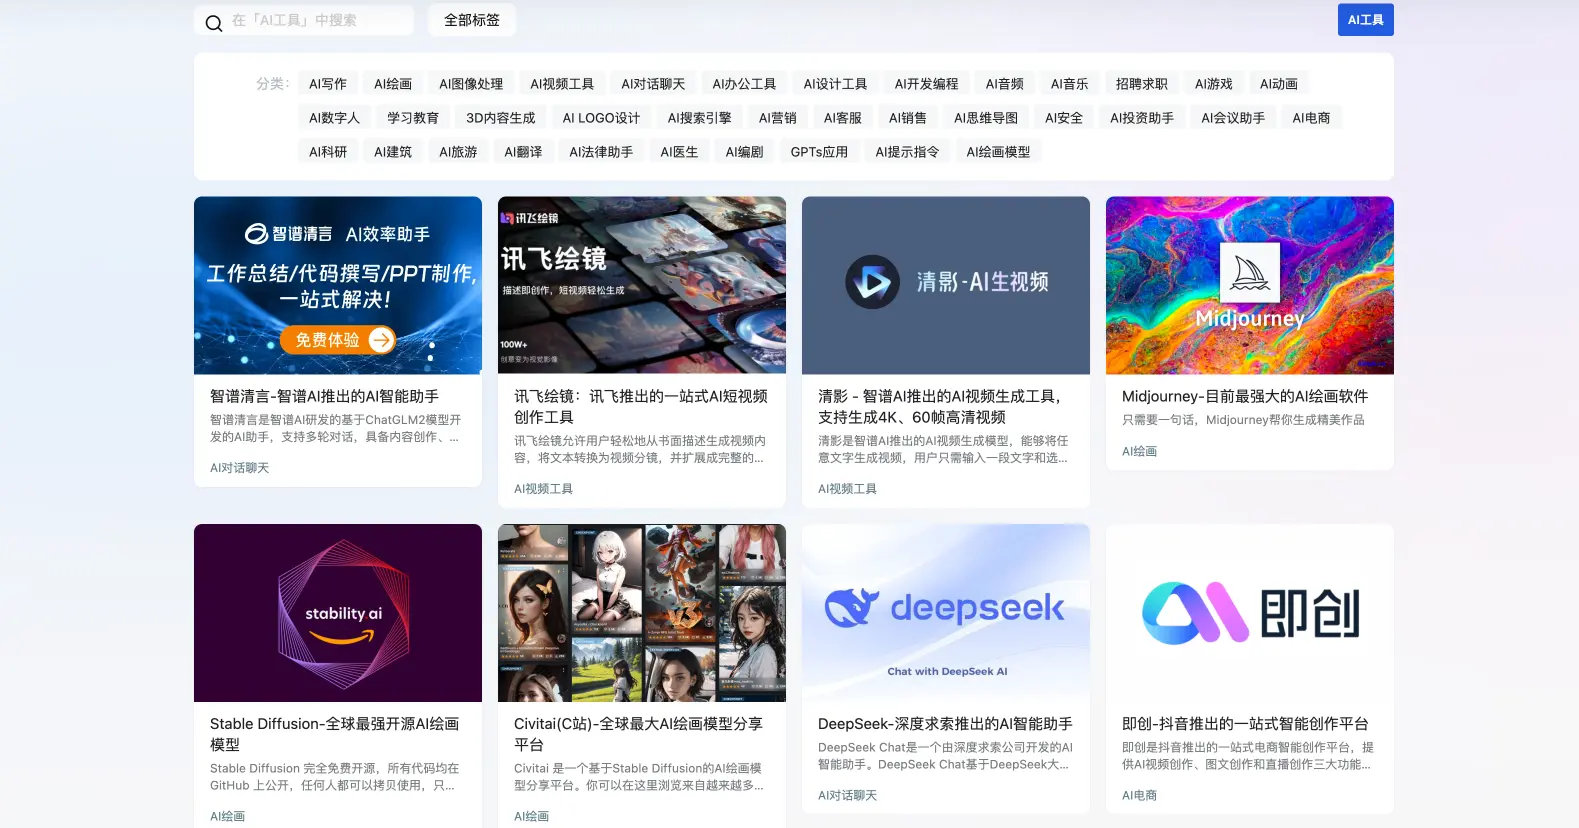This screenshot has width=1579, height=828.
Task: Choose the AI安全 tag
Action: [1064, 118]
